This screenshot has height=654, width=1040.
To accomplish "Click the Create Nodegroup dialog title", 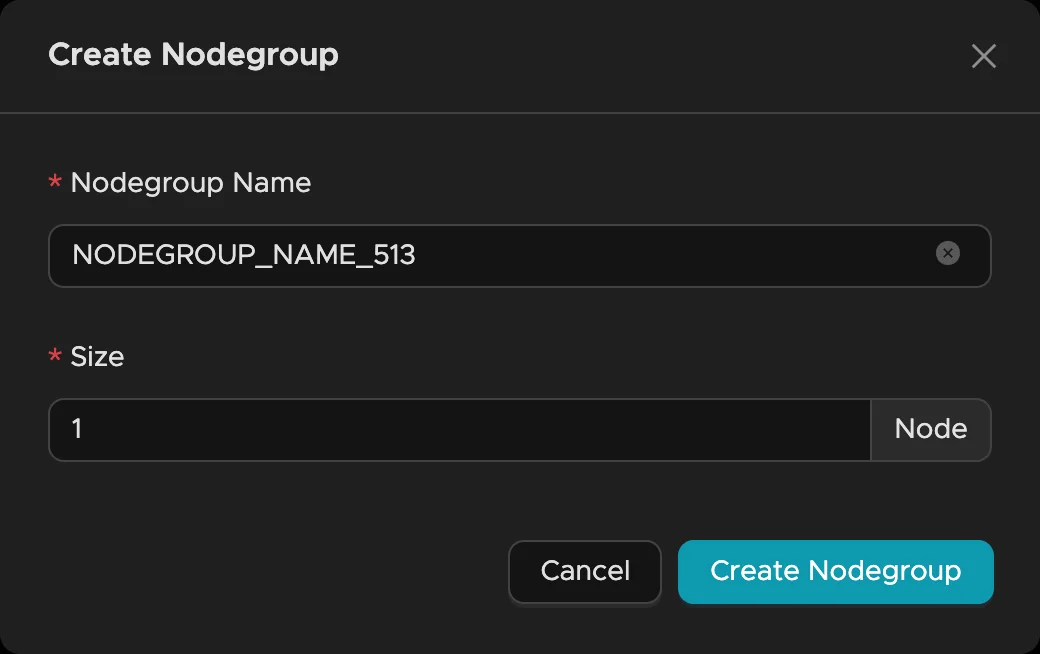I will [x=193, y=55].
